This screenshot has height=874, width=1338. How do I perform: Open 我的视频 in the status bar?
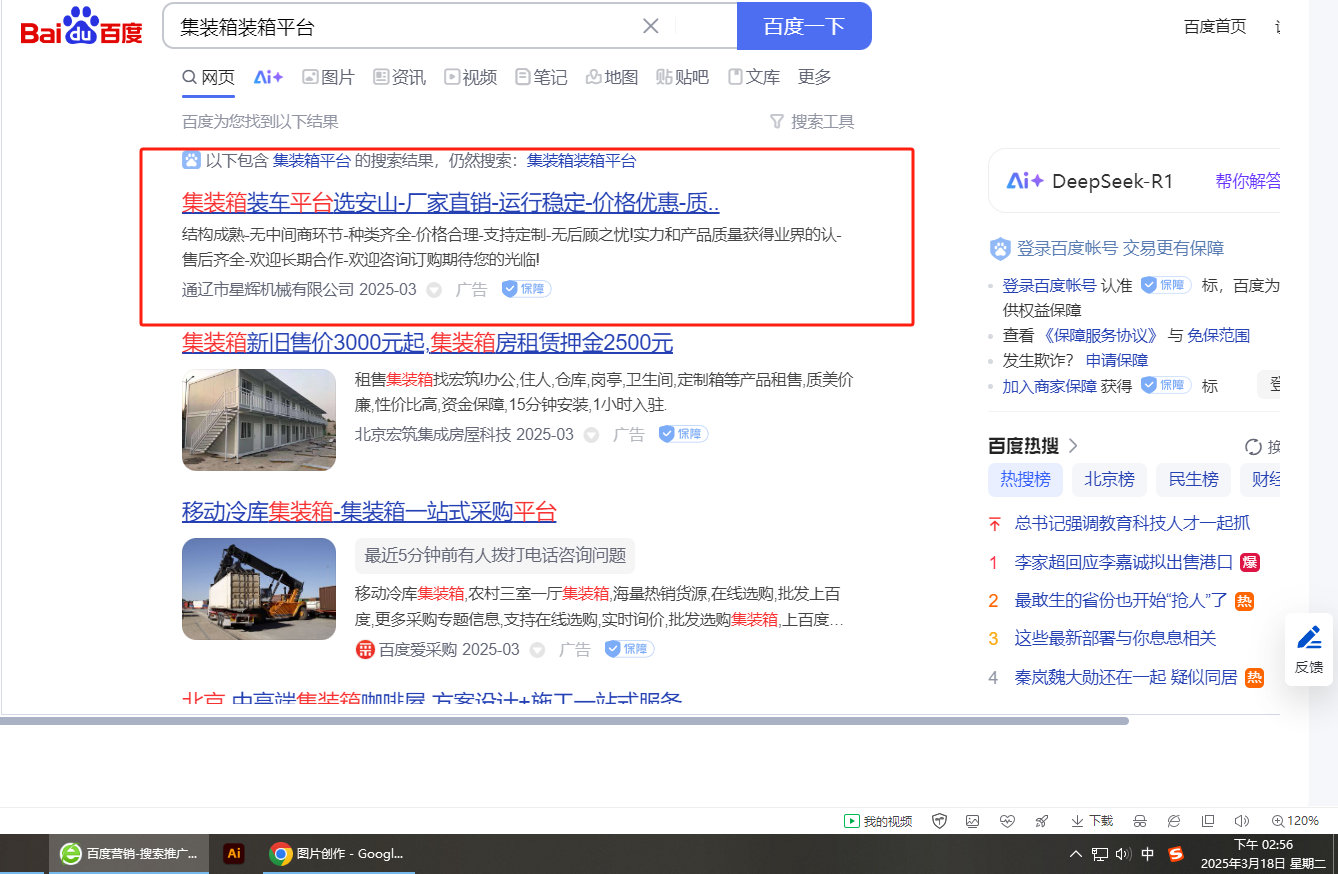[878, 821]
